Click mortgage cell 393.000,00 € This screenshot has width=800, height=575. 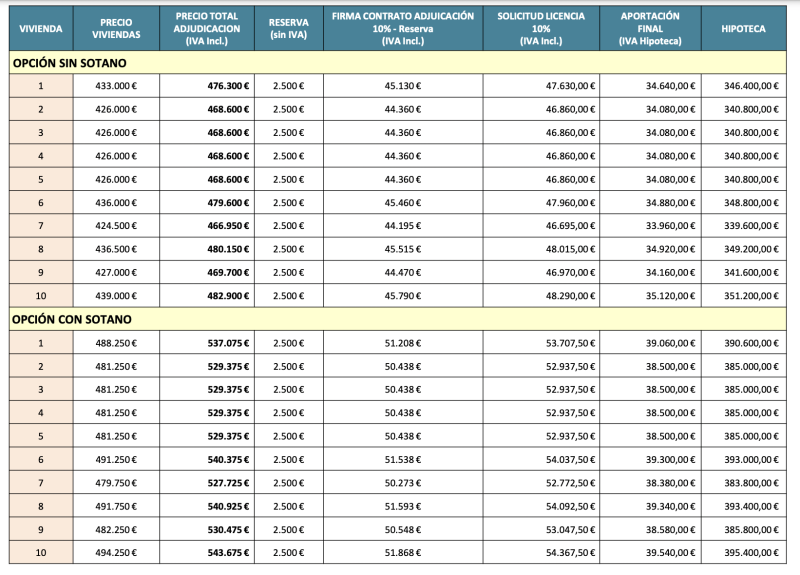(744, 460)
